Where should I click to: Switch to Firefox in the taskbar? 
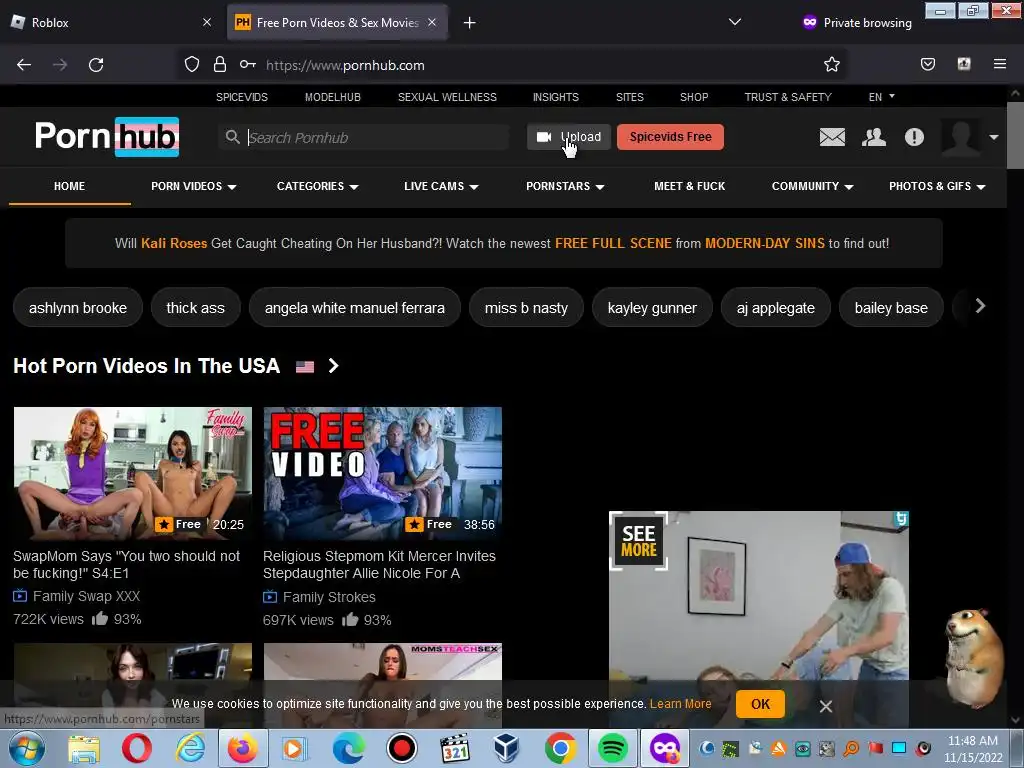242,748
